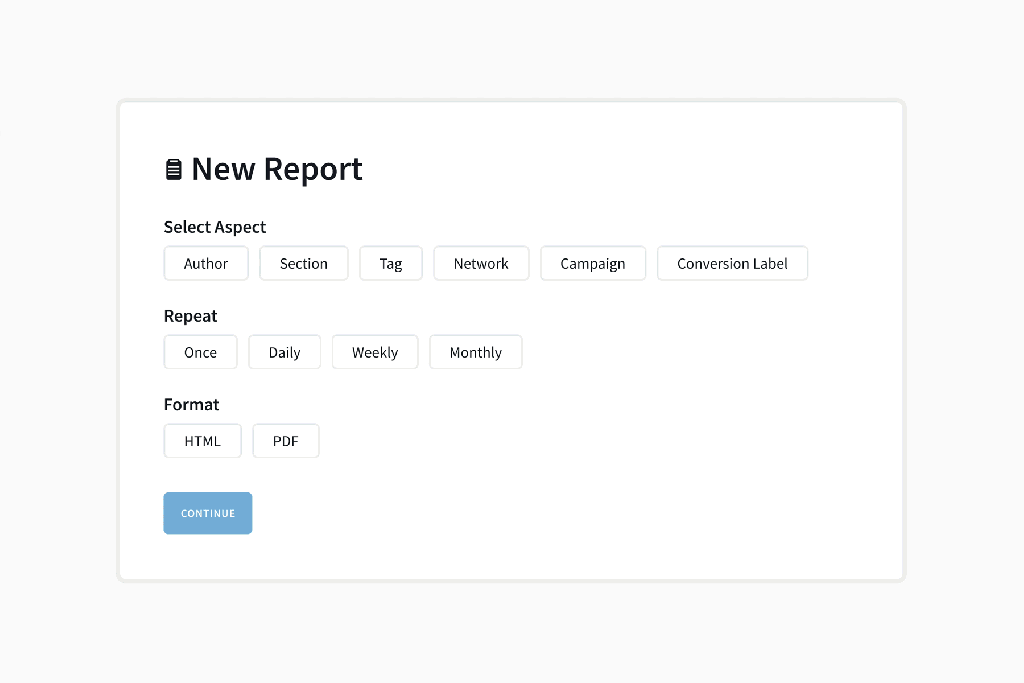The image size is (1024, 683).
Task: Select PDF format option
Action: click(x=285, y=441)
